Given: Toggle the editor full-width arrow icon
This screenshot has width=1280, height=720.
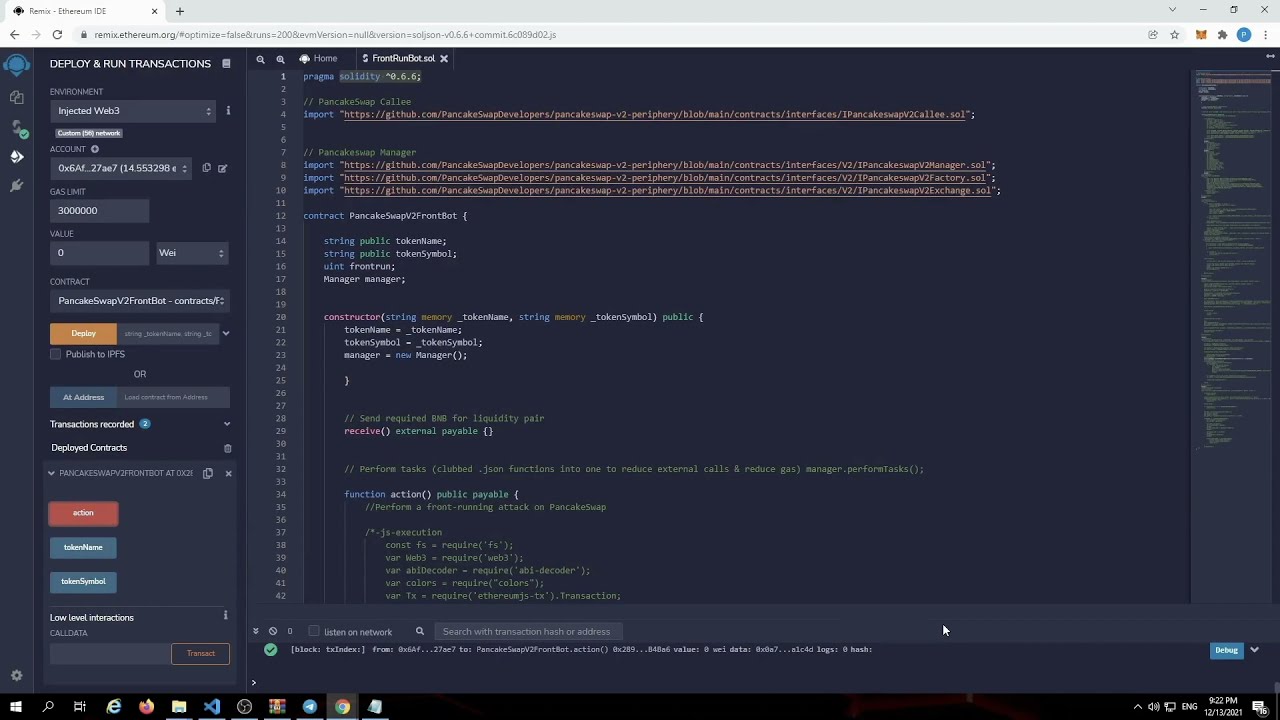Looking at the screenshot, I should tap(1270, 56).
